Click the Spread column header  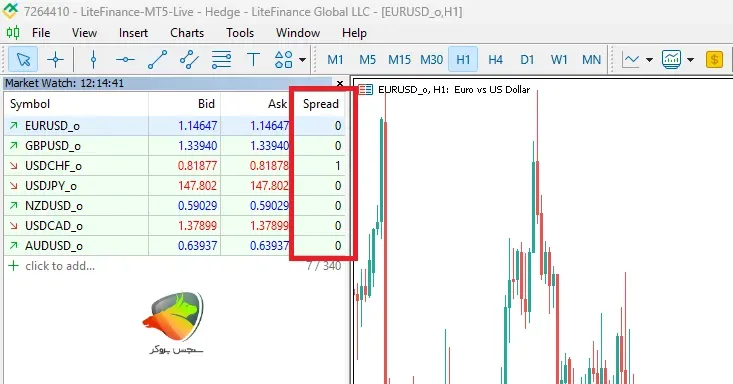[x=320, y=104]
